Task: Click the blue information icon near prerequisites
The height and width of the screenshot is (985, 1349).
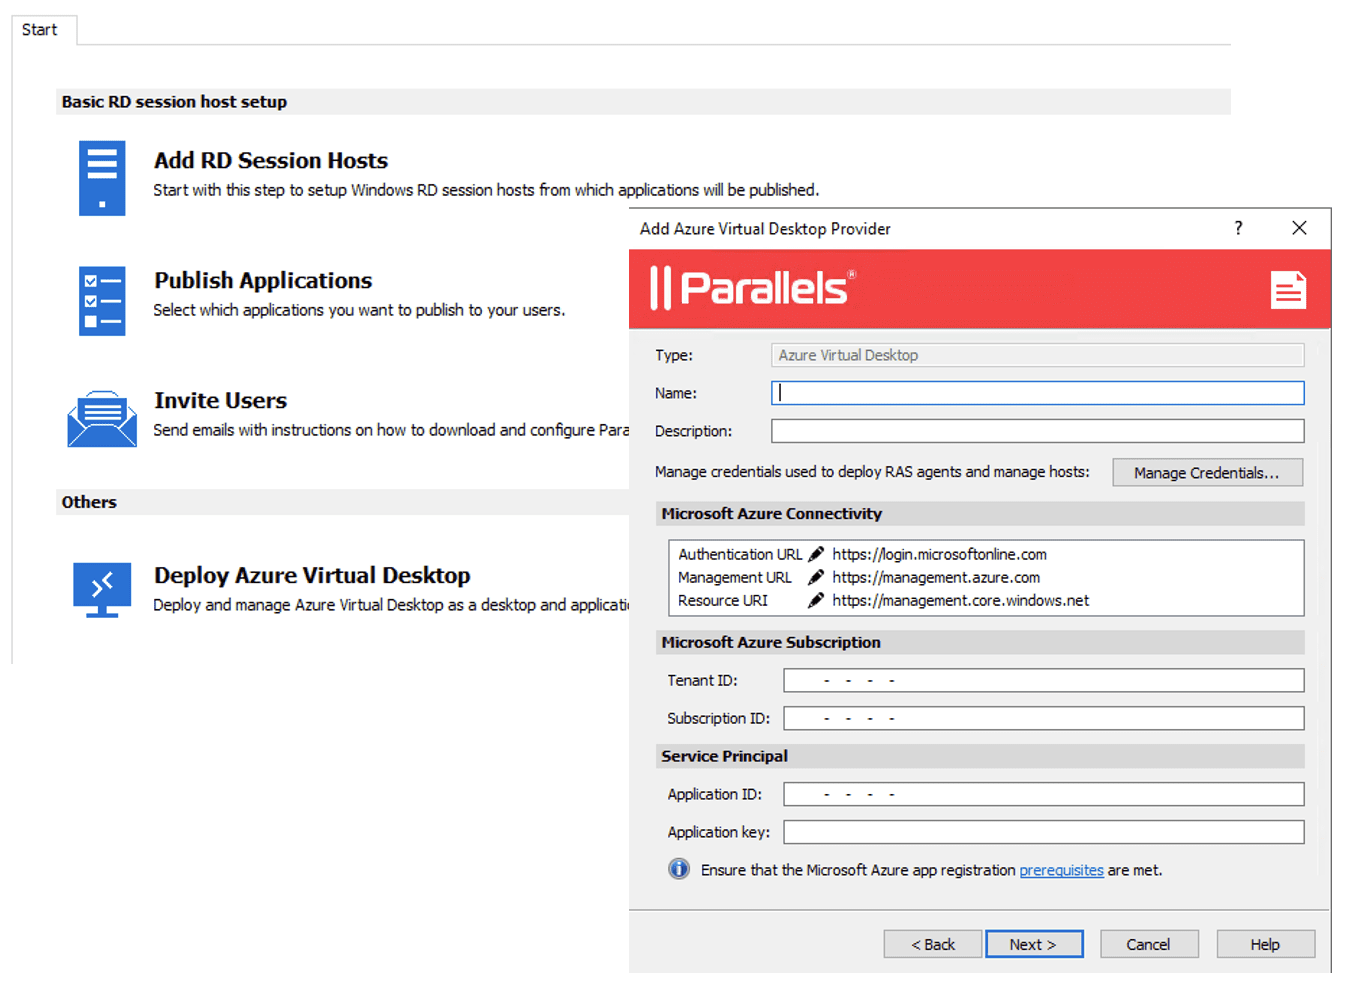Action: coord(679,869)
